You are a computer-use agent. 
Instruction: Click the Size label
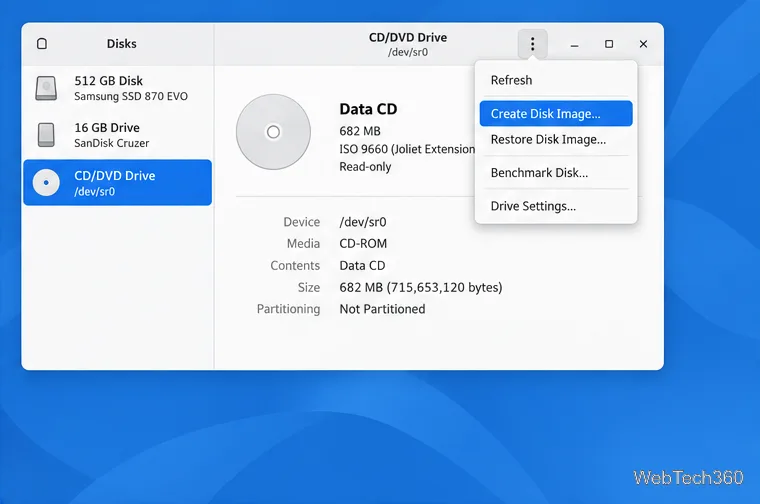pyautogui.click(x=309, y=287)
